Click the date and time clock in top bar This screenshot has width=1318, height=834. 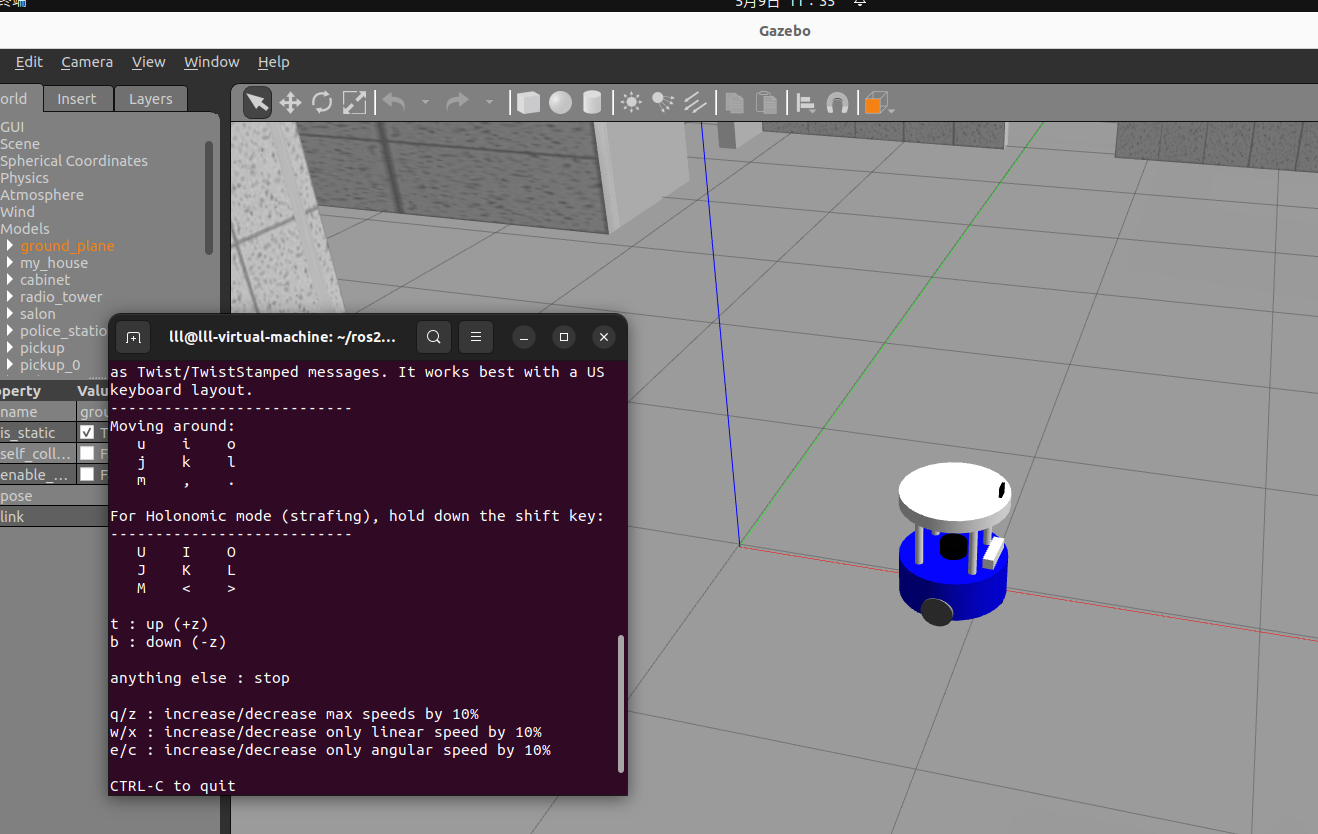(x=785, y=3)
